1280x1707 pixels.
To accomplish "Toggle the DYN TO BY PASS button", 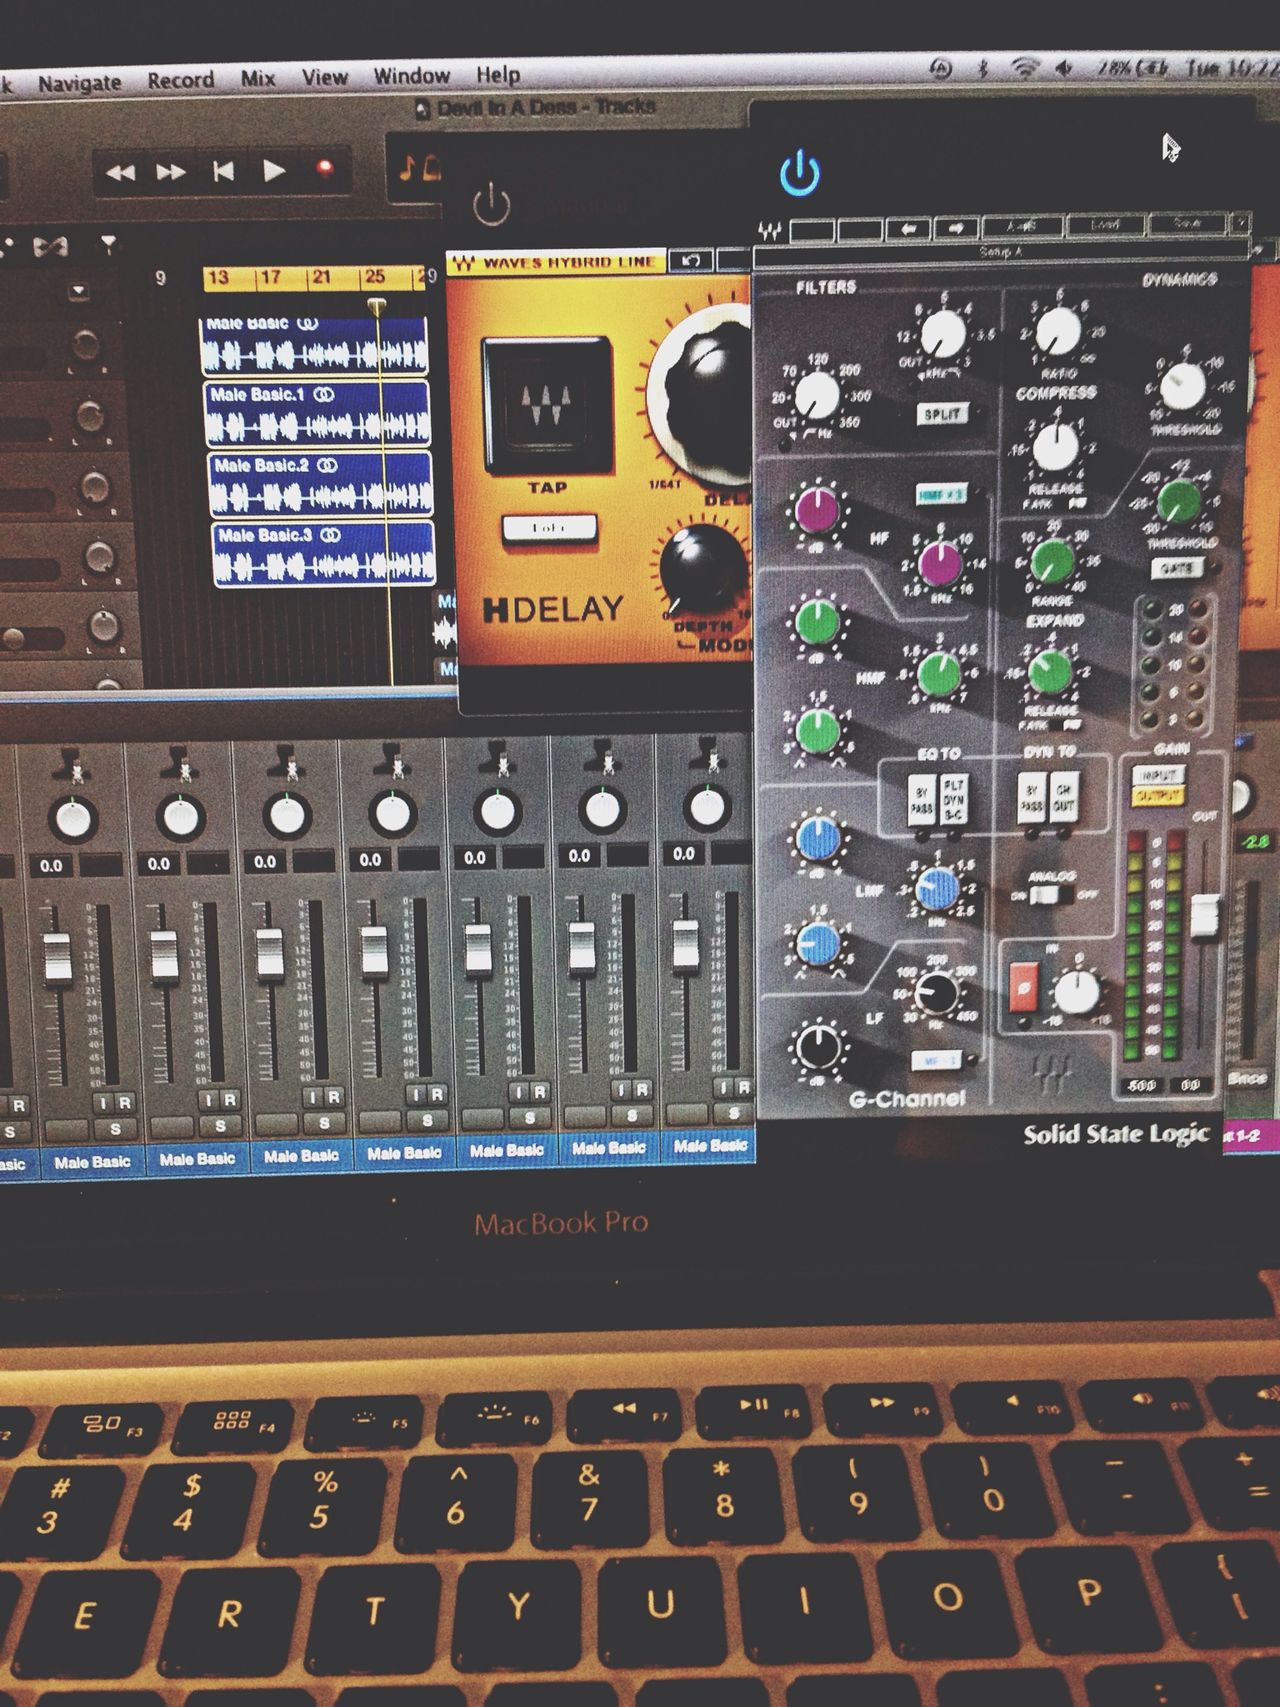I will tap(1031, 798).
